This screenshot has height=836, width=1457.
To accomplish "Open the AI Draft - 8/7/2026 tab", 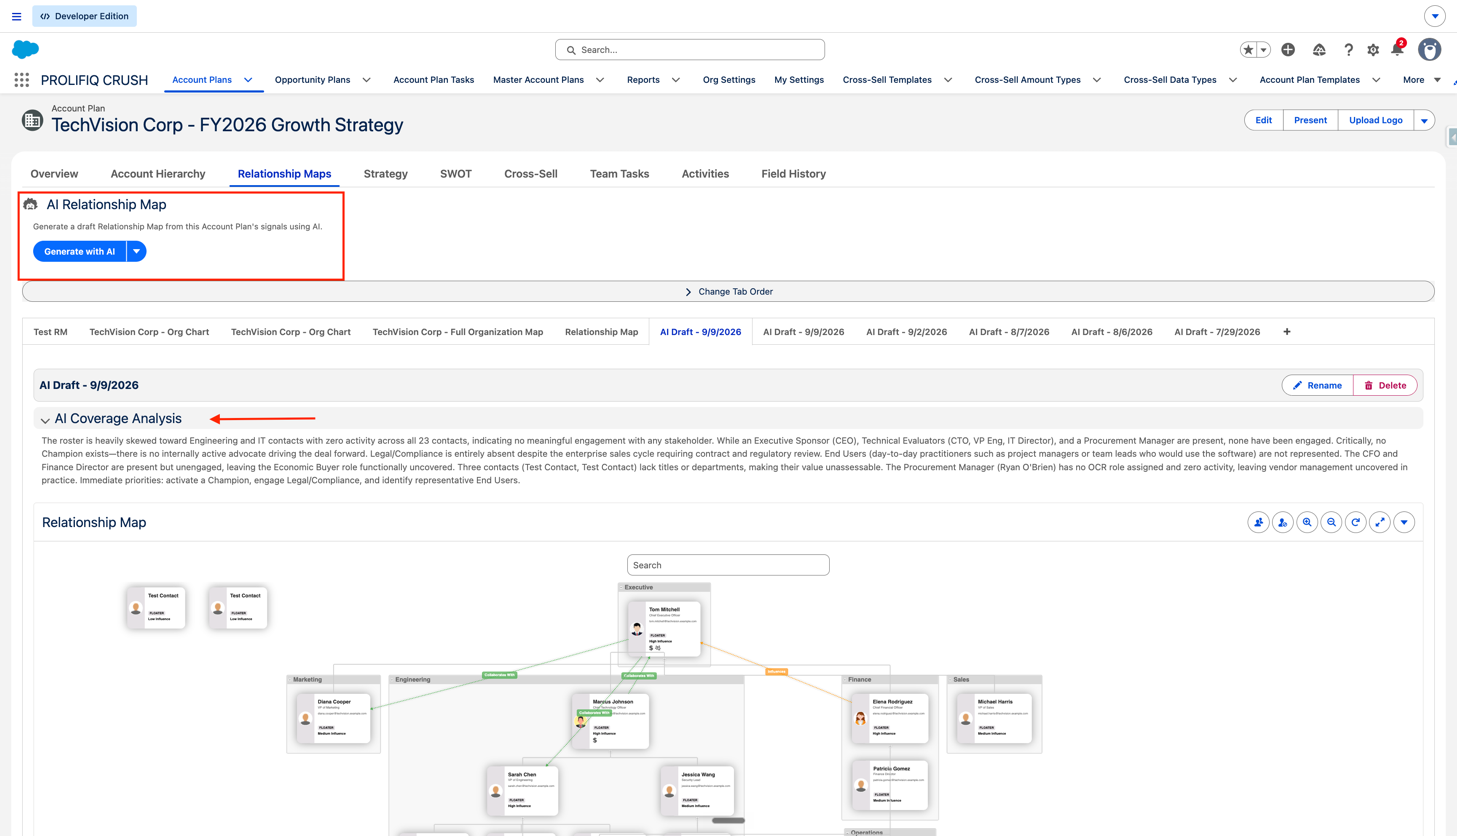I will tap(1009, 332).
